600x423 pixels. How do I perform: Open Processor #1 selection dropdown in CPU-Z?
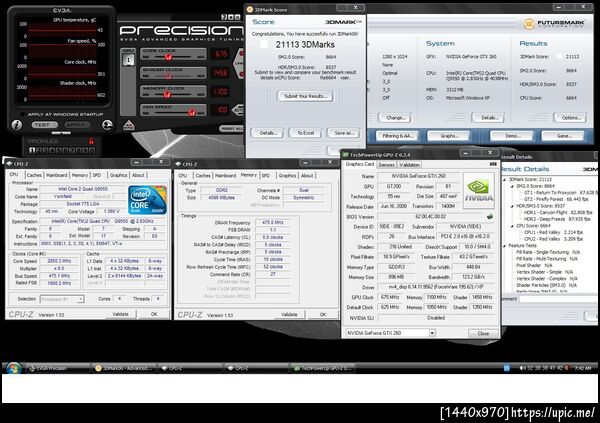[x=62, y=299]
